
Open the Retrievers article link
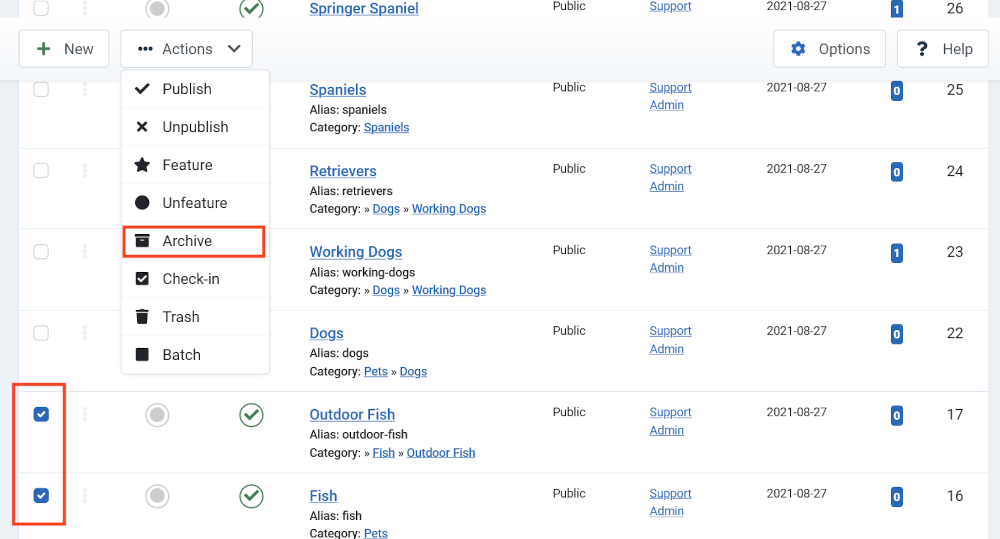(x=343, y=171)
